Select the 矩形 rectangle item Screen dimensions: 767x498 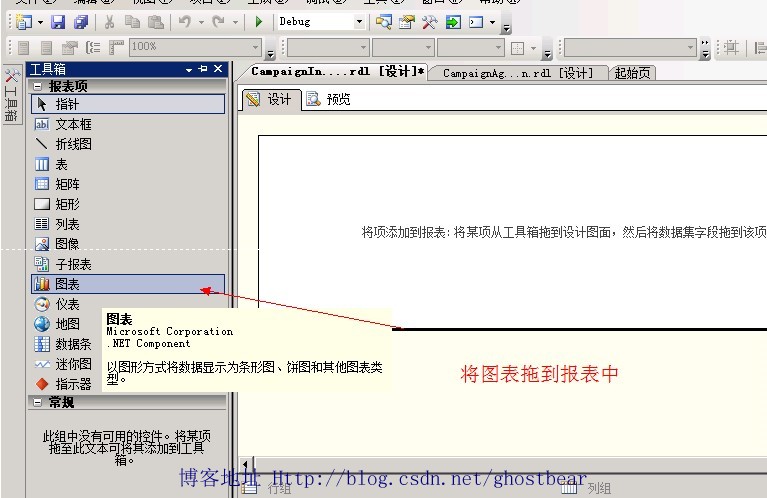[128, 204]
